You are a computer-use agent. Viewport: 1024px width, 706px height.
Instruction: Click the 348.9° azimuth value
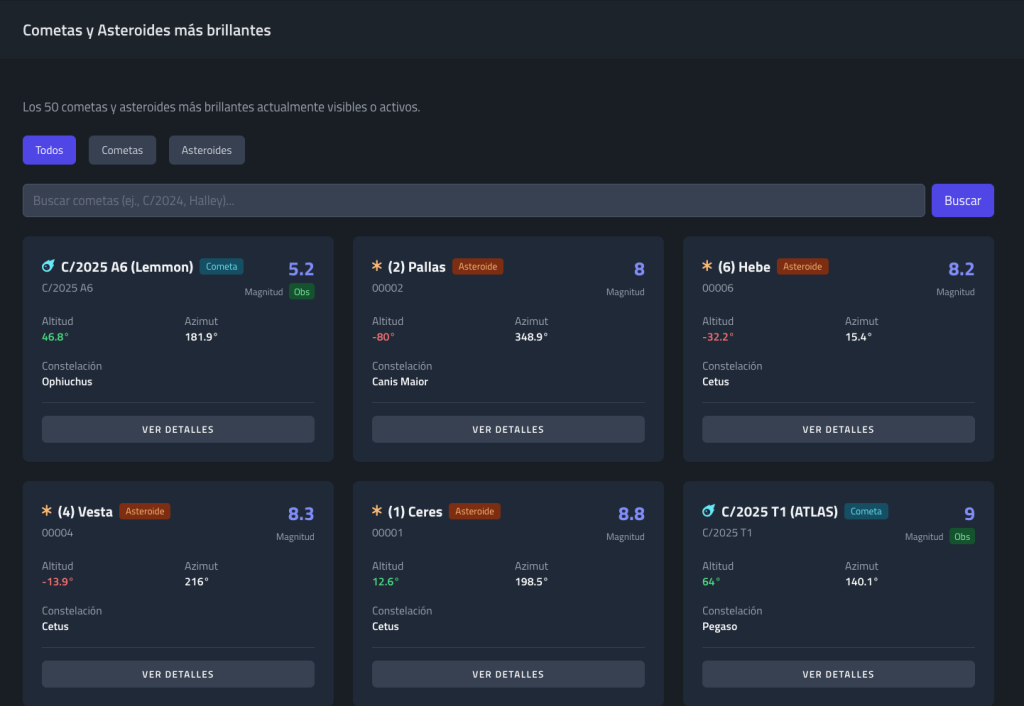click(531, 337)
